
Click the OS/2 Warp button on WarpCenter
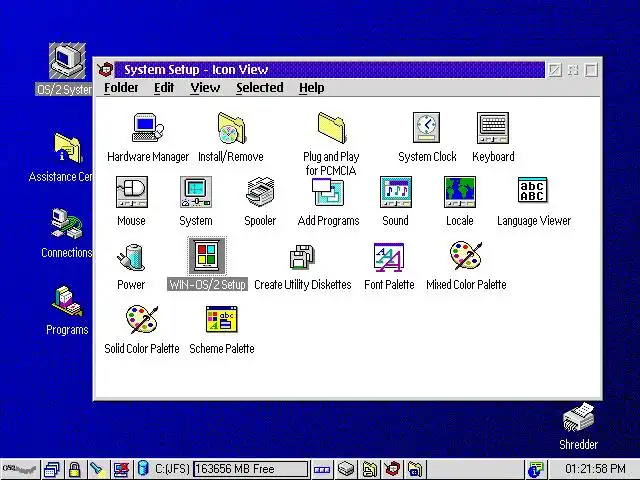point(20,469)
